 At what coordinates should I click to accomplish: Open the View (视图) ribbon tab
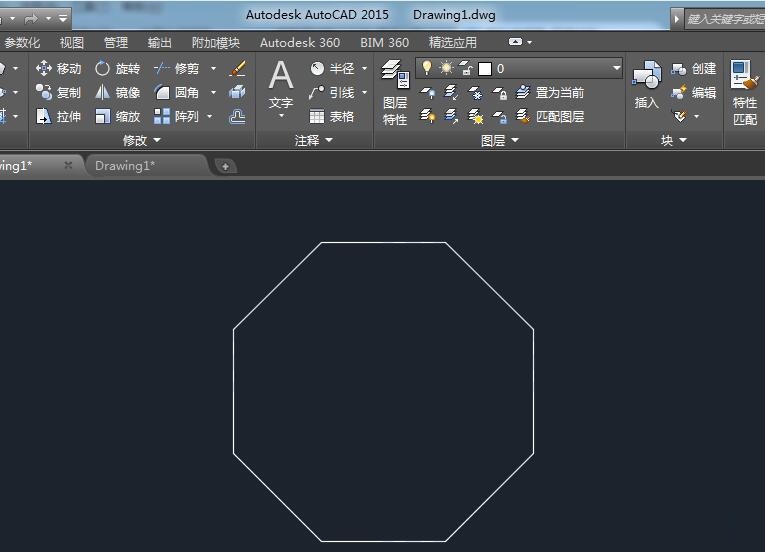[72, 42]
